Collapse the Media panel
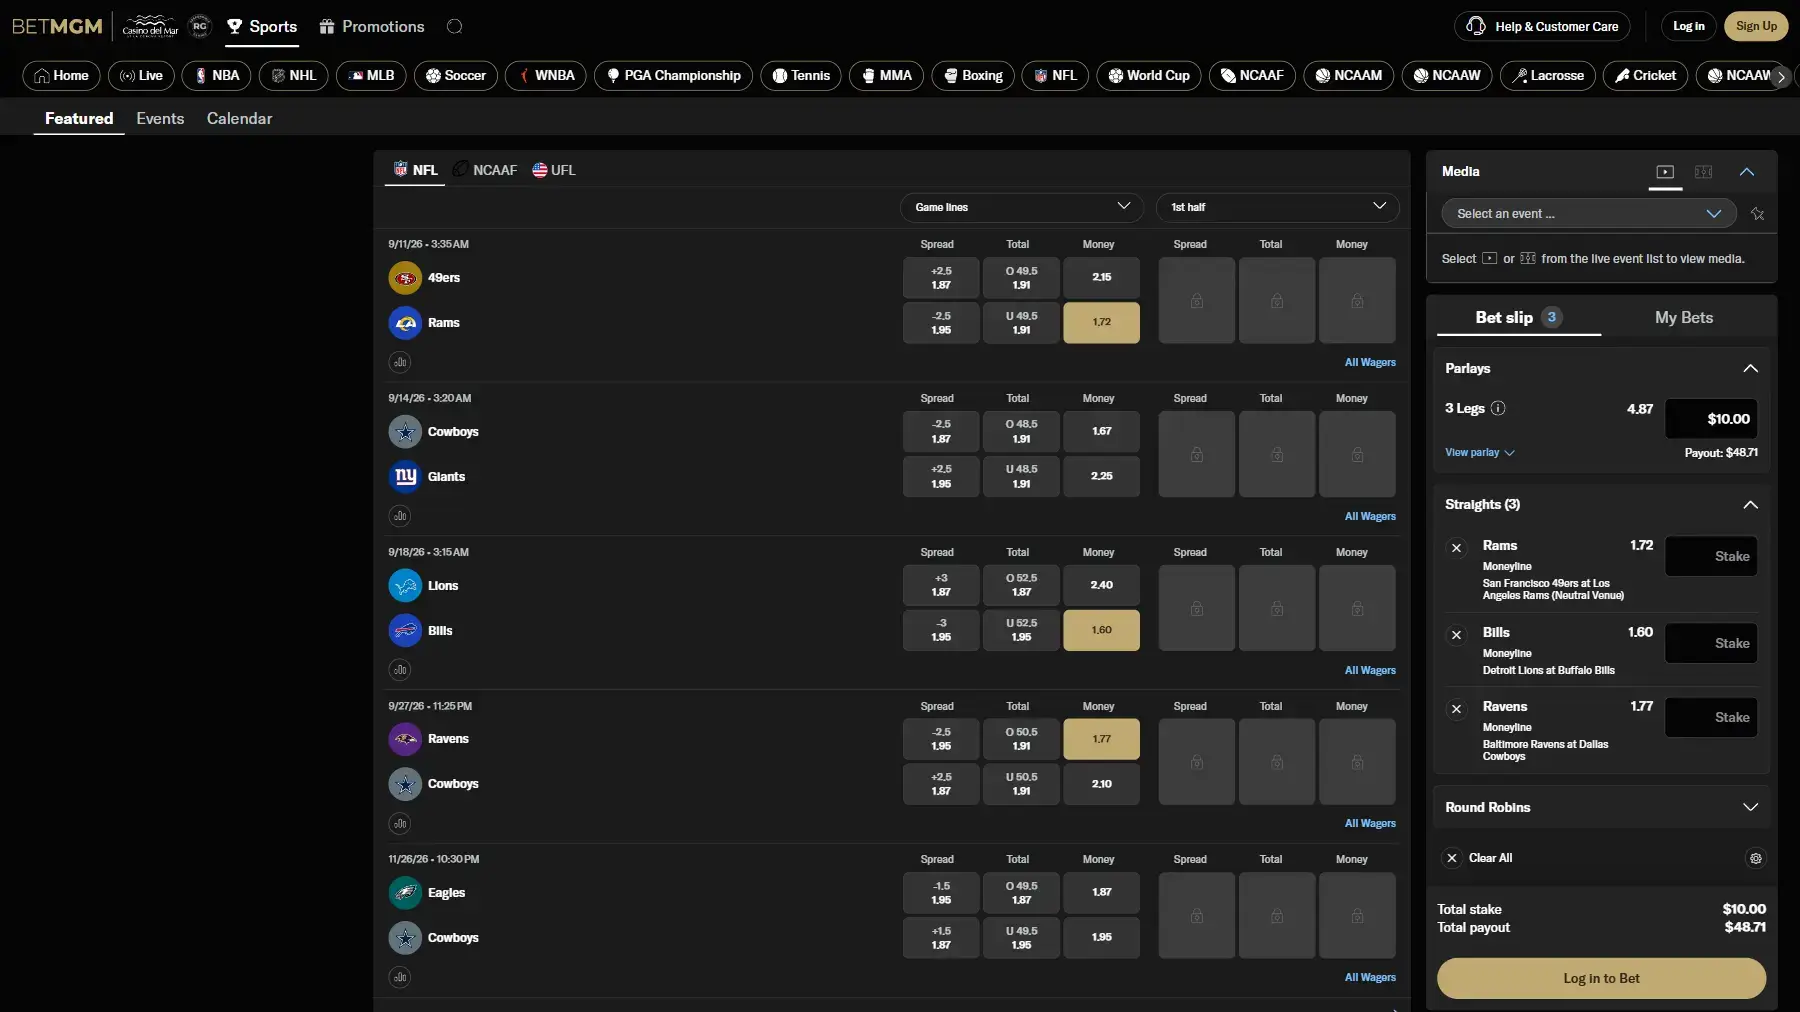Screen dimensions: 1800x1012 [x=1747, y=172]
